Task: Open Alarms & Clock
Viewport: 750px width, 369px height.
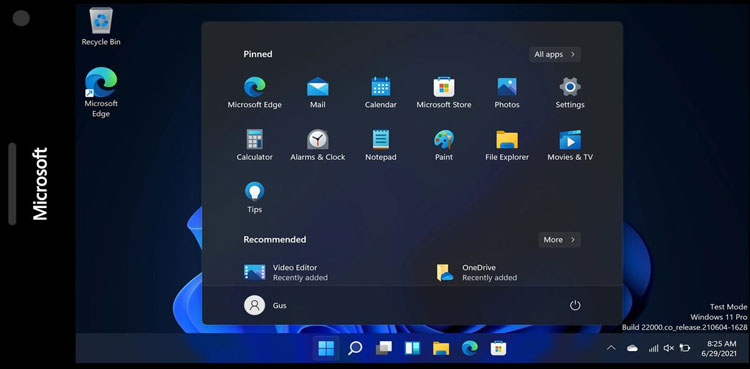Action: point(318,145)
